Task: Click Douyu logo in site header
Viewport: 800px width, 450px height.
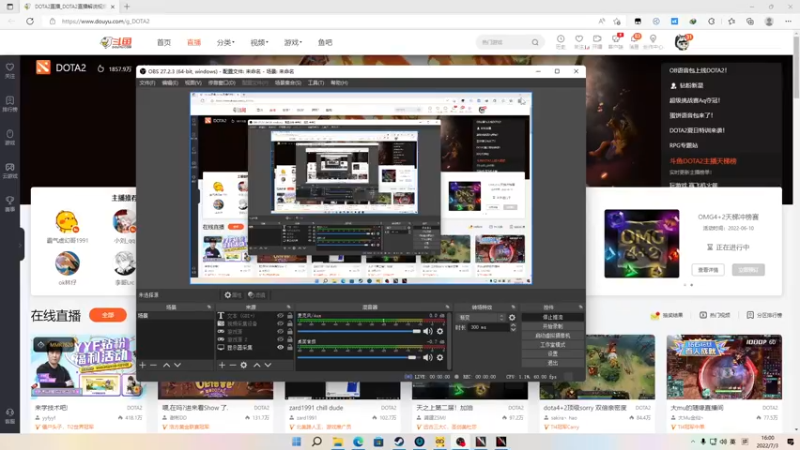Action: (x=116, y=42)
